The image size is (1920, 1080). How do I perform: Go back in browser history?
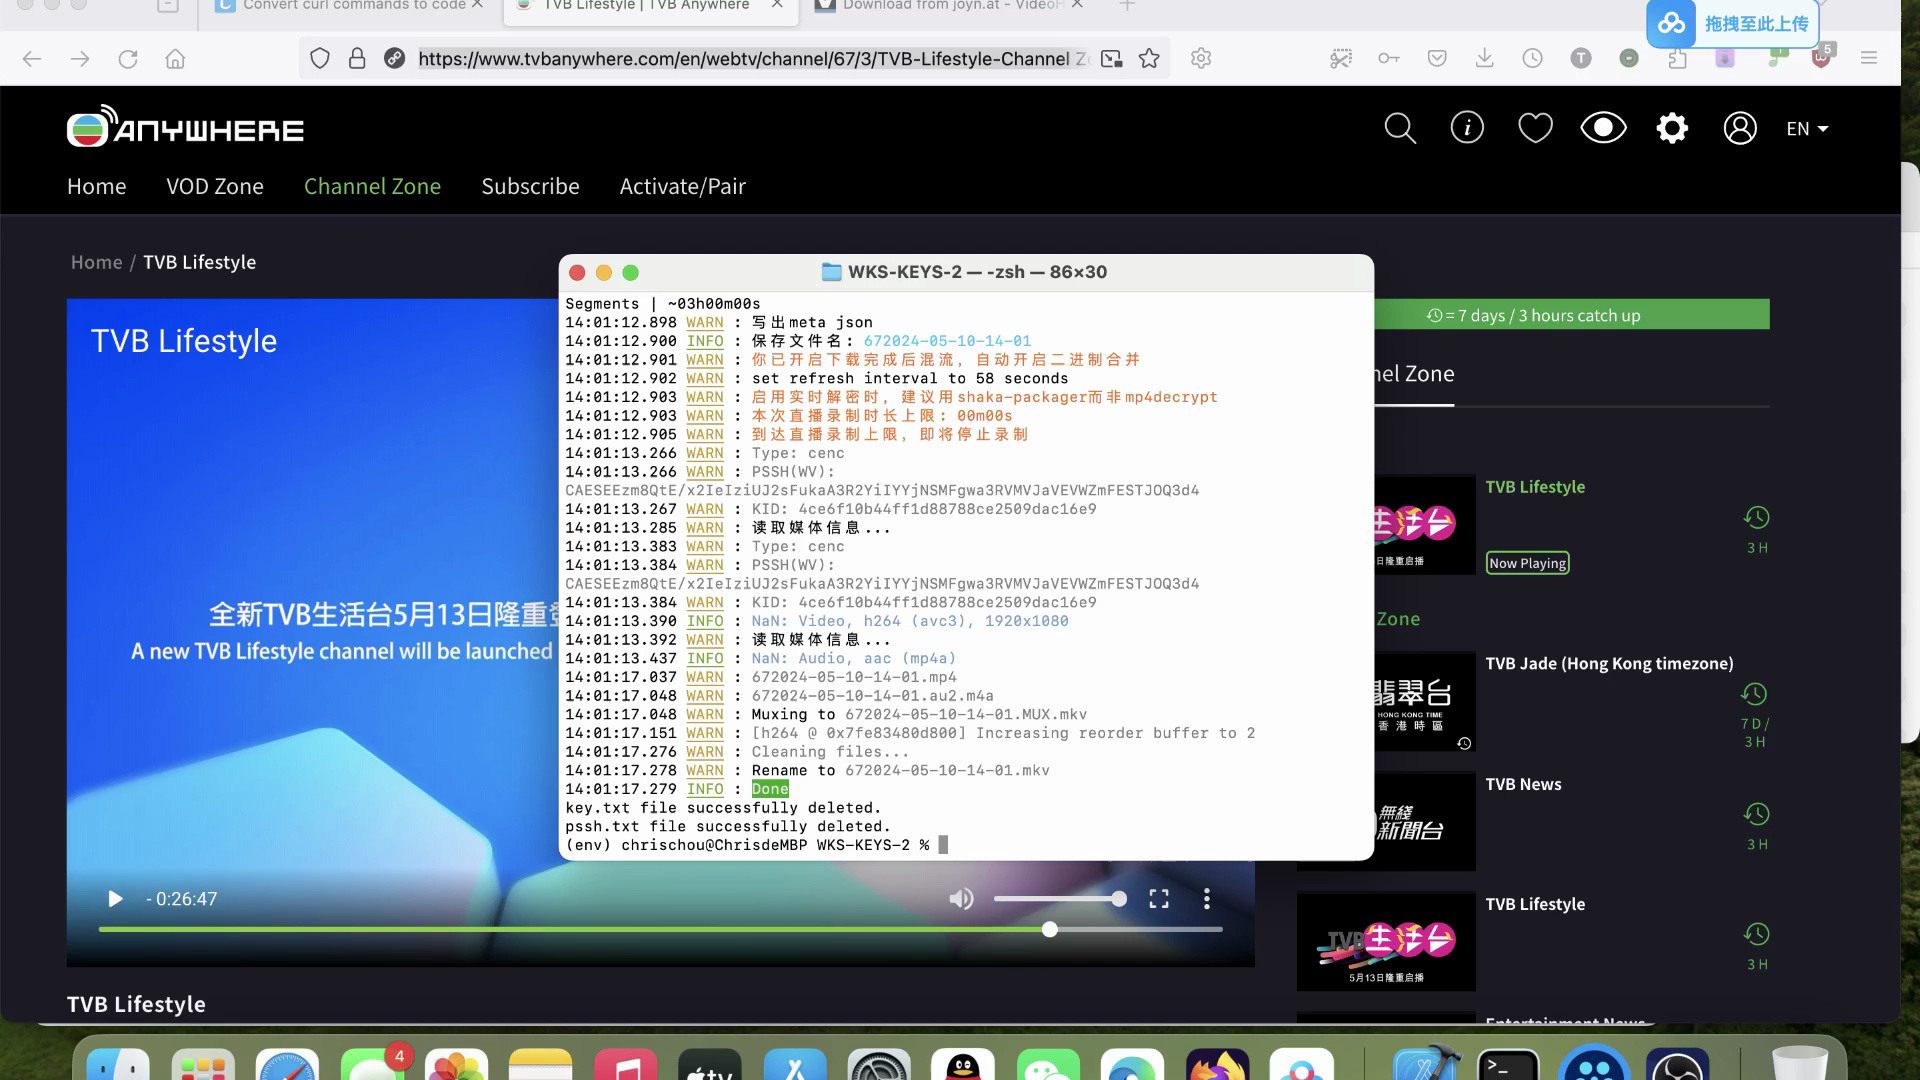32,59
